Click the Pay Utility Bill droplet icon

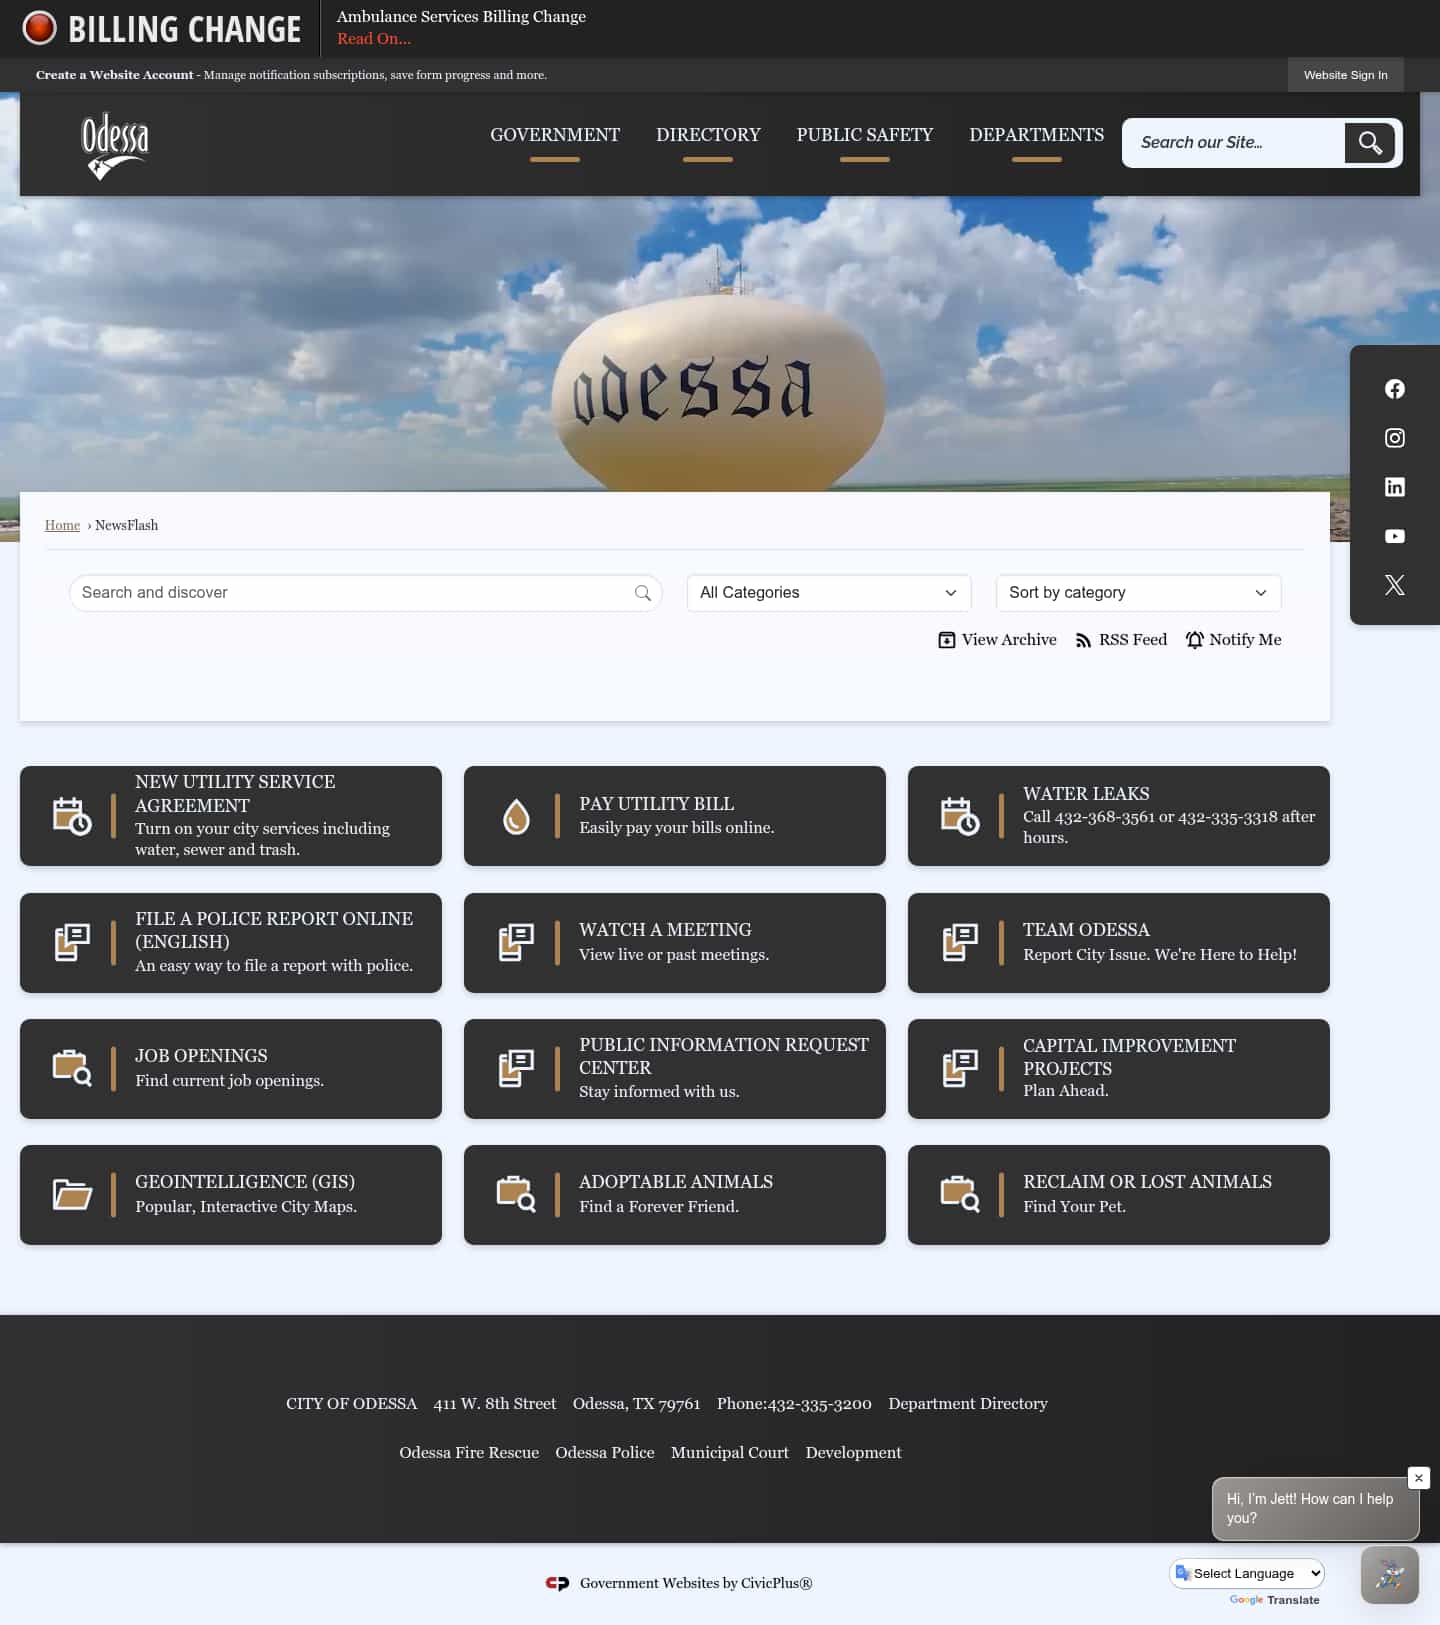[516, 817]
